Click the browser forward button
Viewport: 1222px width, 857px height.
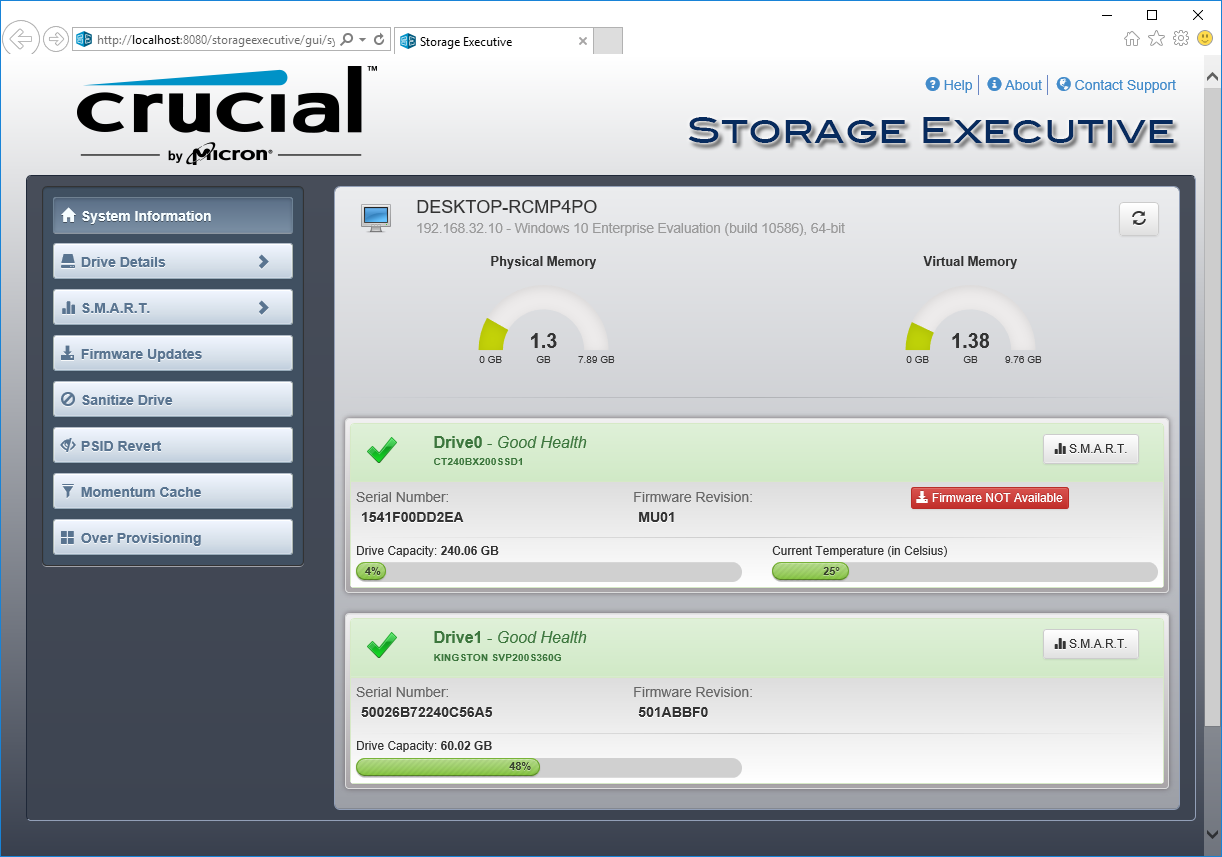pyautogui.click(x=56, y=39)
